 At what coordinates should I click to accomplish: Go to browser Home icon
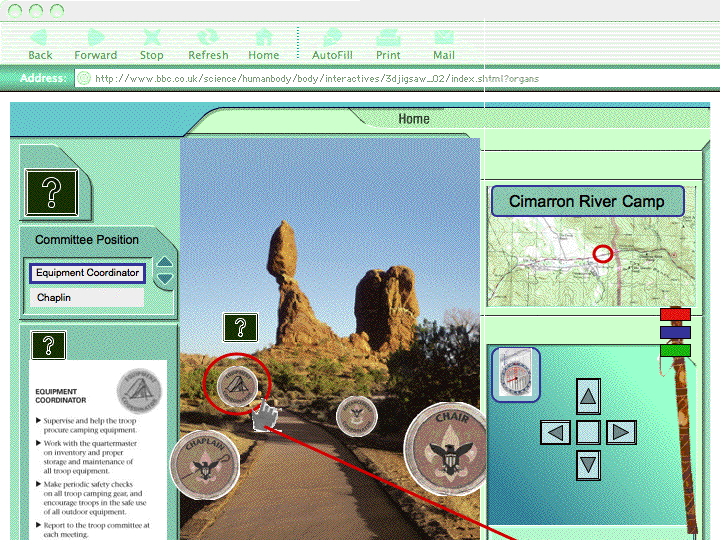264,44
